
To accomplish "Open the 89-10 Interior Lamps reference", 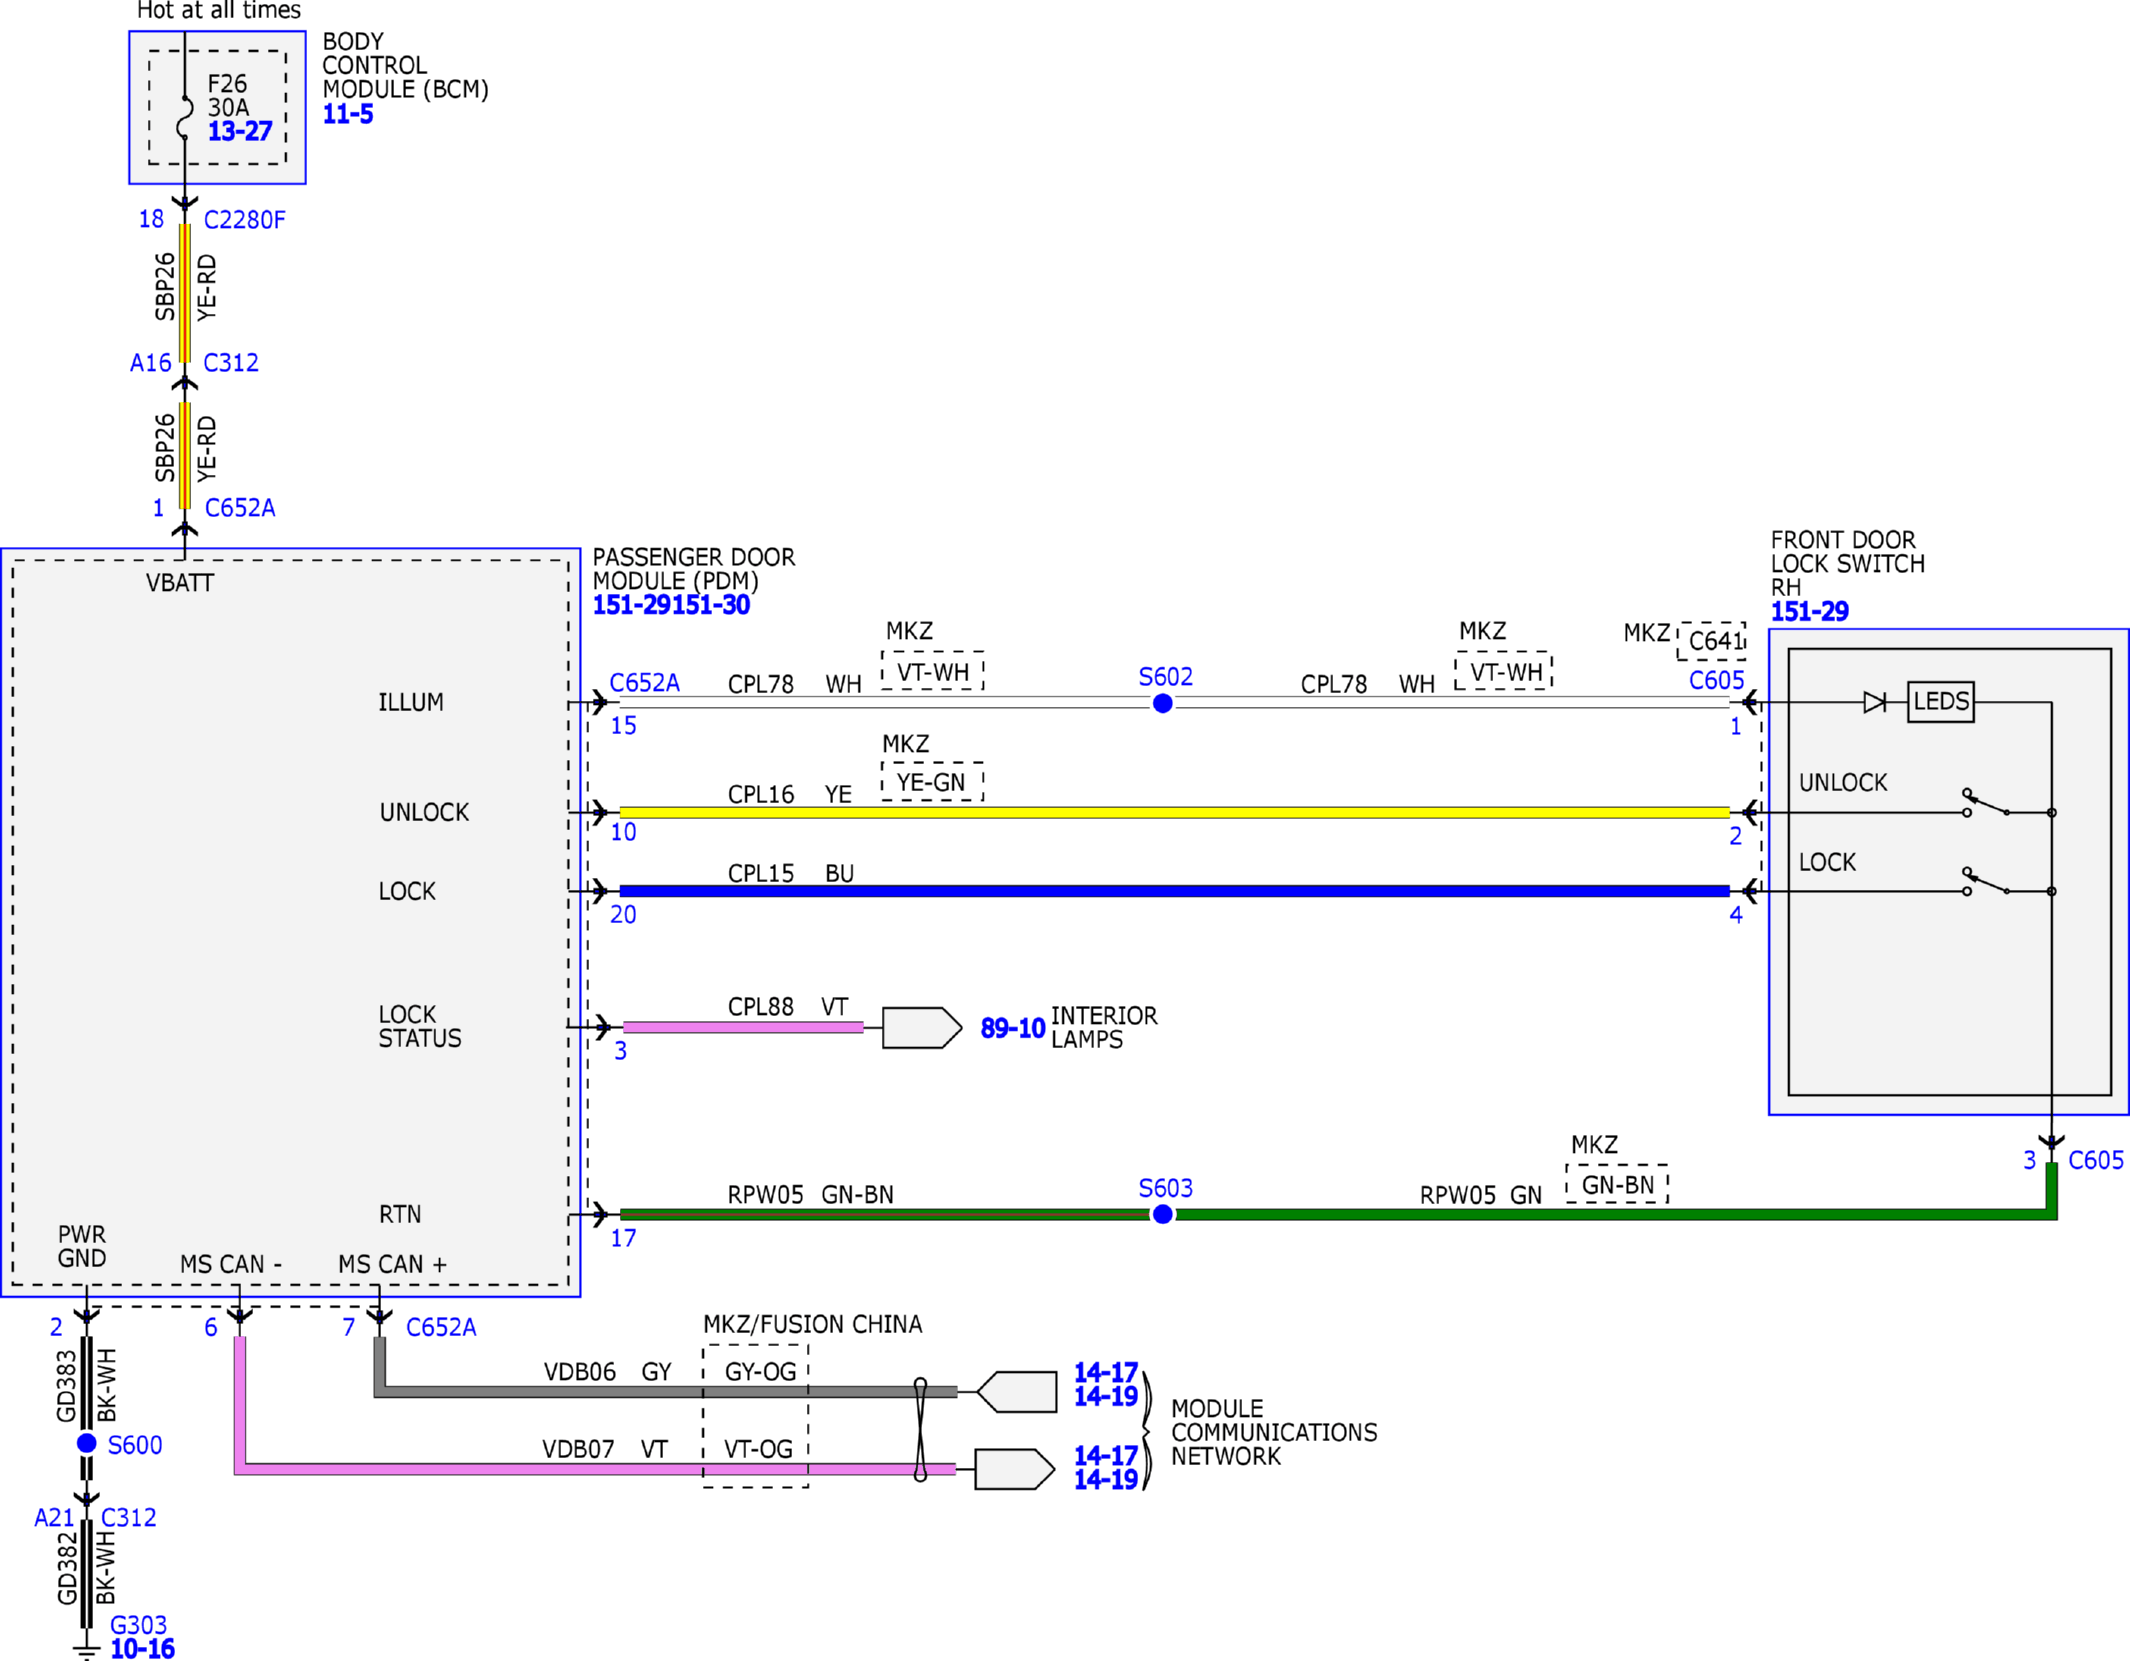I will coord(1012,1028).
